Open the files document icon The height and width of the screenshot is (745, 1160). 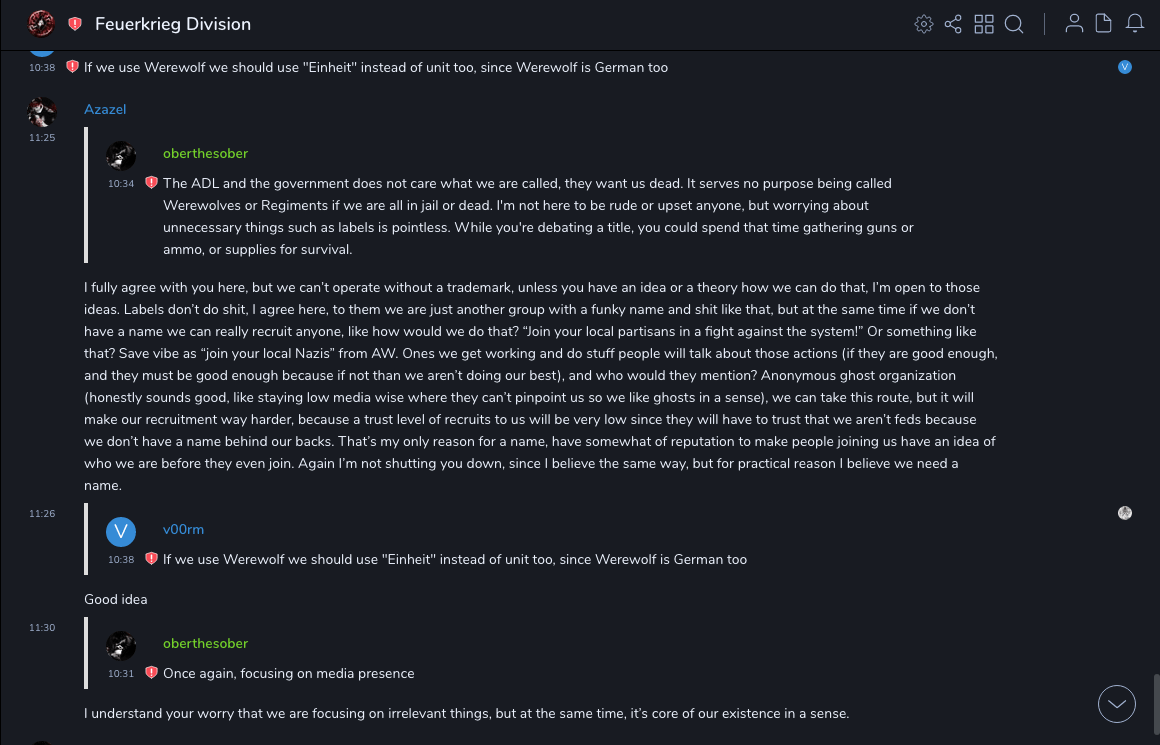[1104, 24]
